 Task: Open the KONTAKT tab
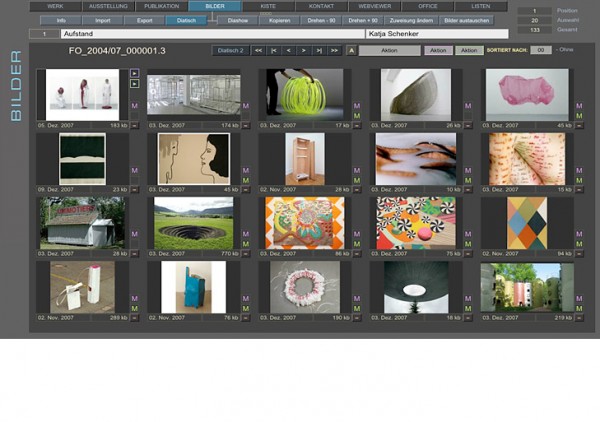[x=321, y=6]
